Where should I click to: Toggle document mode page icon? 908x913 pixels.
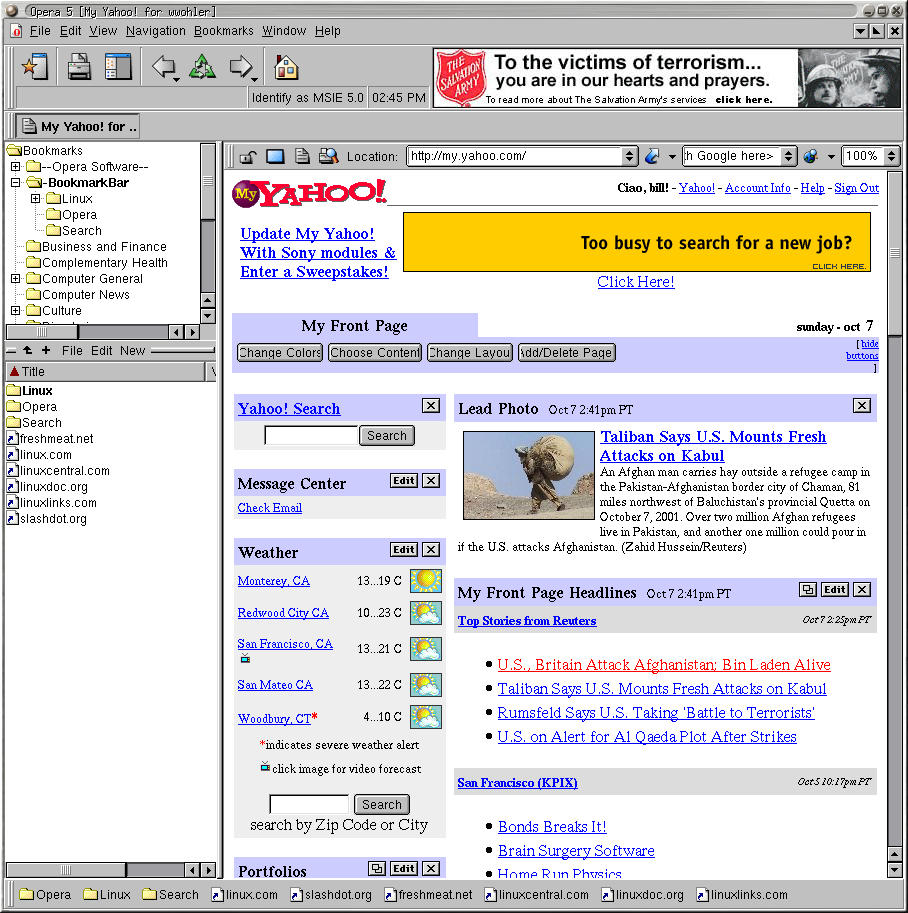click(x=301, y=156)
